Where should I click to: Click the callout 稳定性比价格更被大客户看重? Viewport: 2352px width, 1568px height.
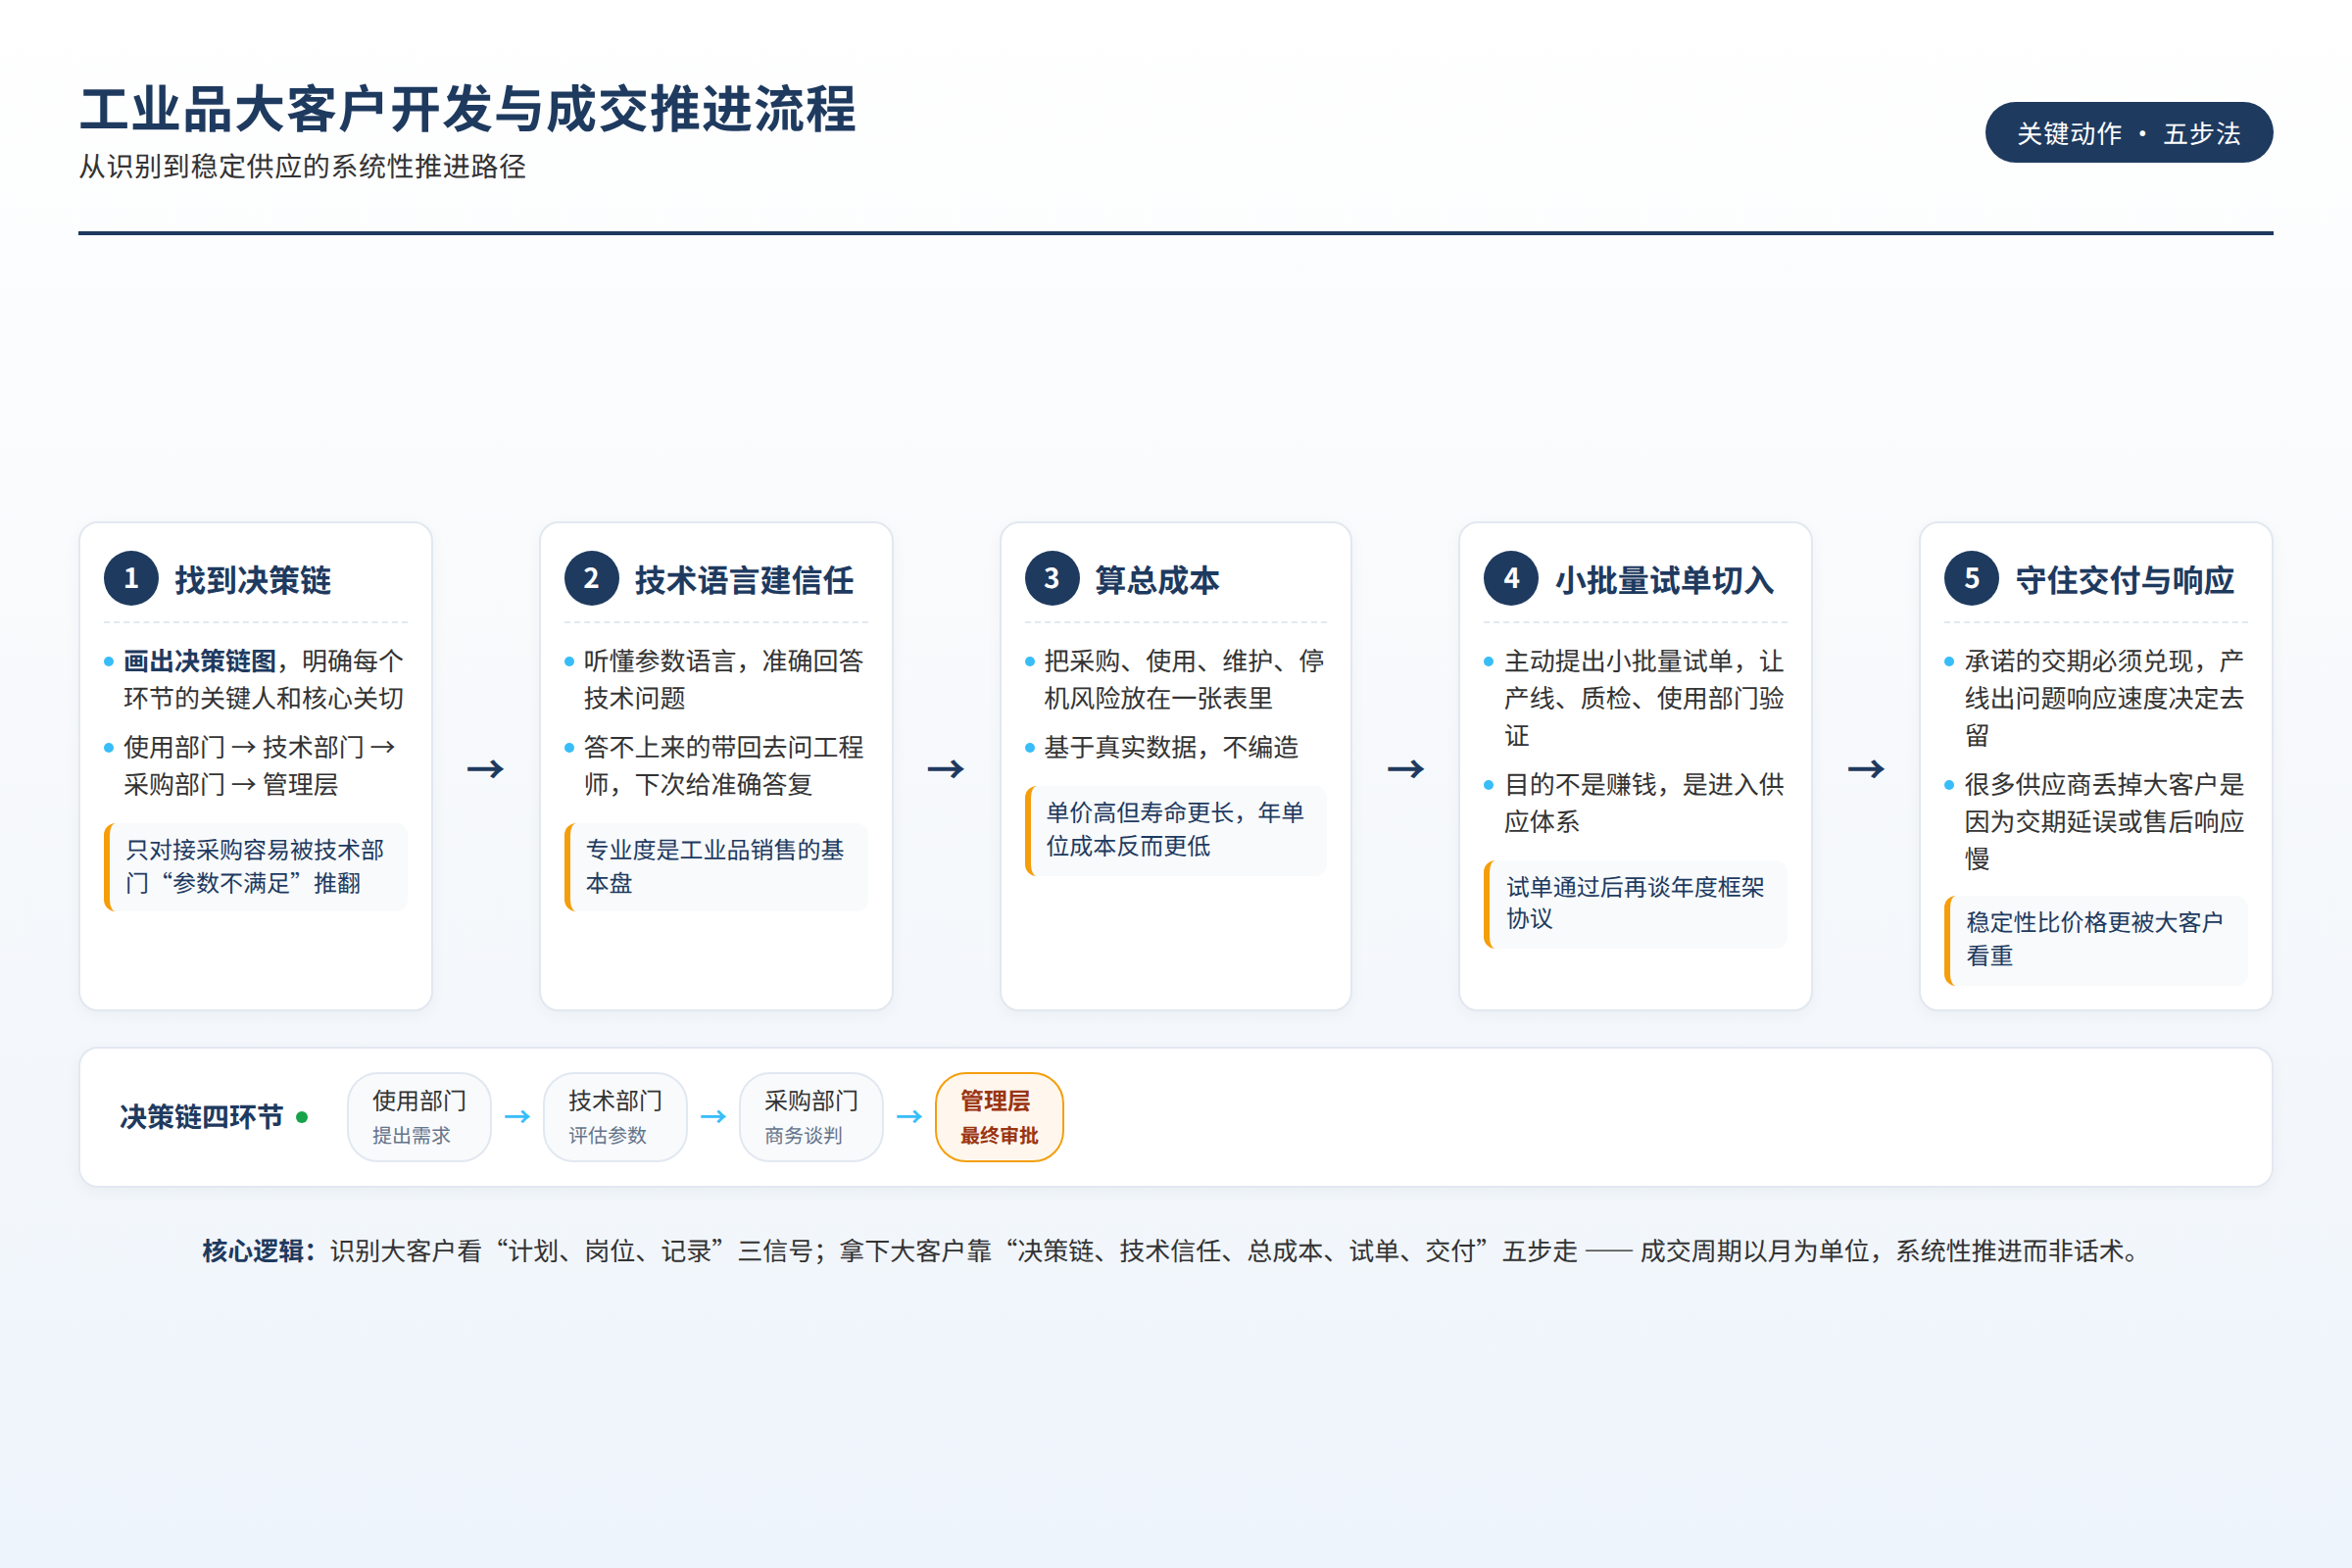(2096, 940)
